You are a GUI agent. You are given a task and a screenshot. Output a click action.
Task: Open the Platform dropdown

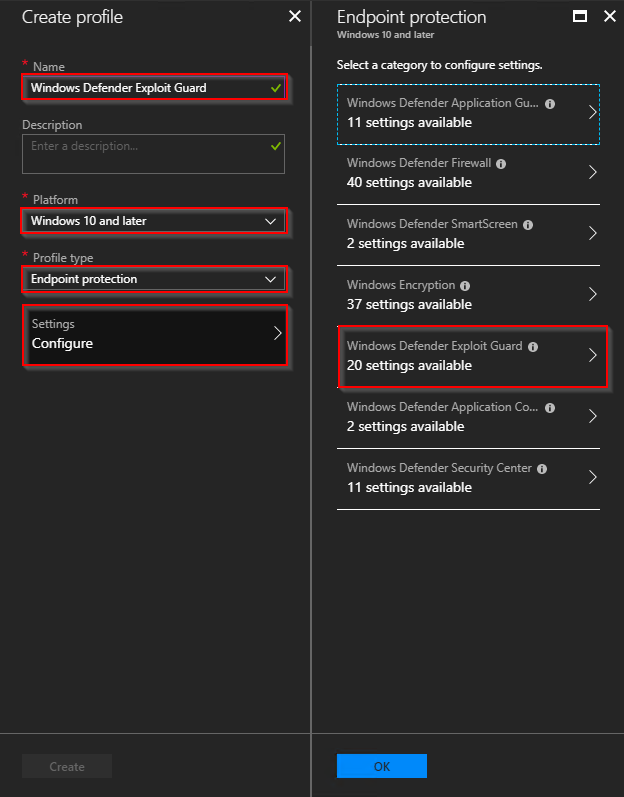pos(153,221)
